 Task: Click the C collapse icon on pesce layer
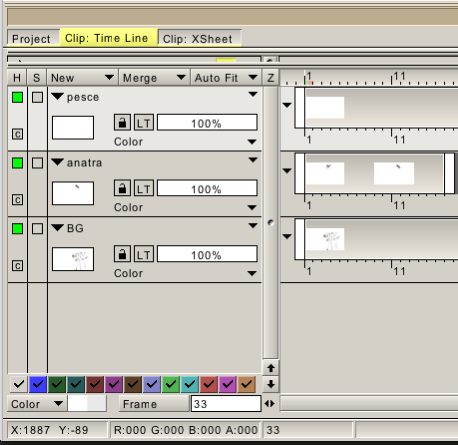pos(17,134)
